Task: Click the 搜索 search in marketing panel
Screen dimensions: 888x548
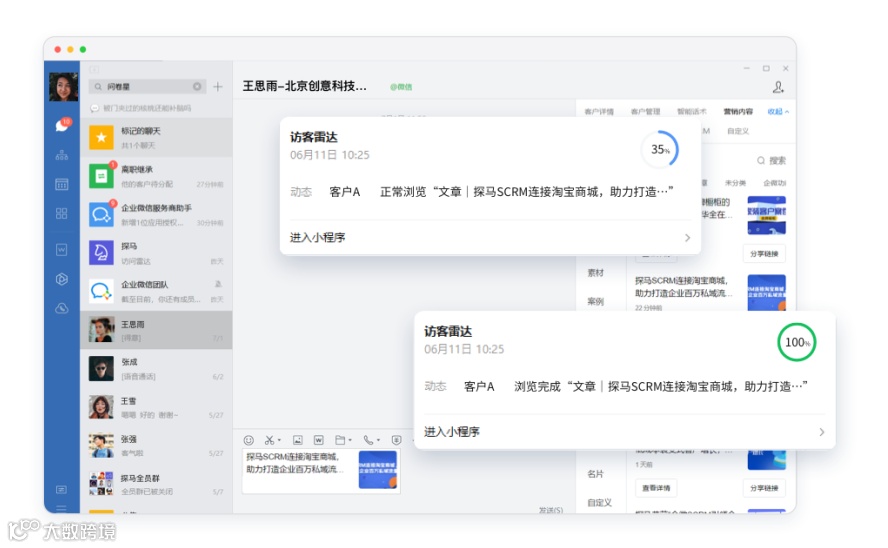Action: [771, 161]
